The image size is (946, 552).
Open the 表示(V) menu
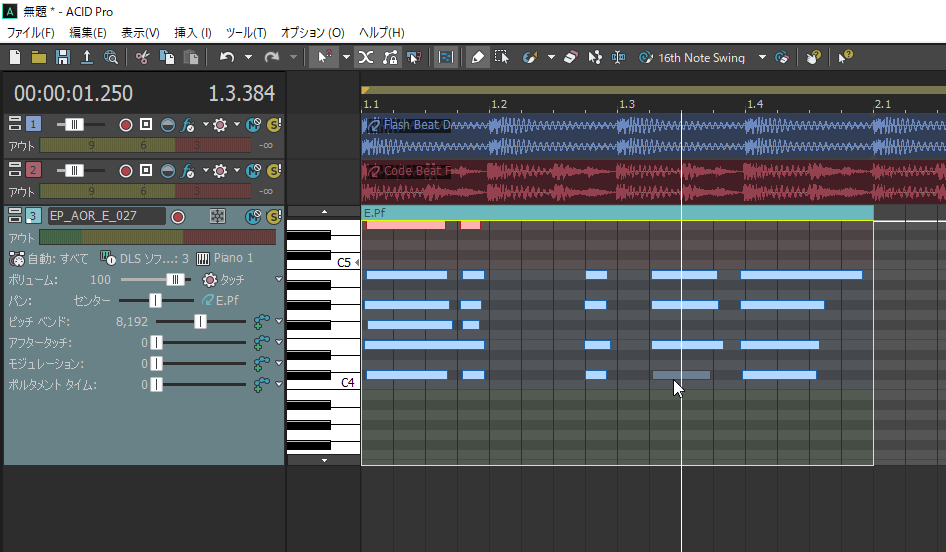[x=140, y=33]
